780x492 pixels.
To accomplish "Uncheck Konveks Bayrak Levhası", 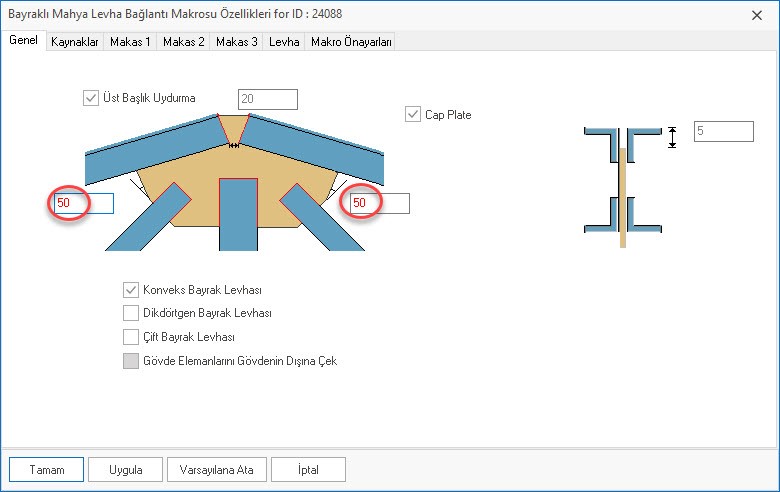I will point(131,290).
